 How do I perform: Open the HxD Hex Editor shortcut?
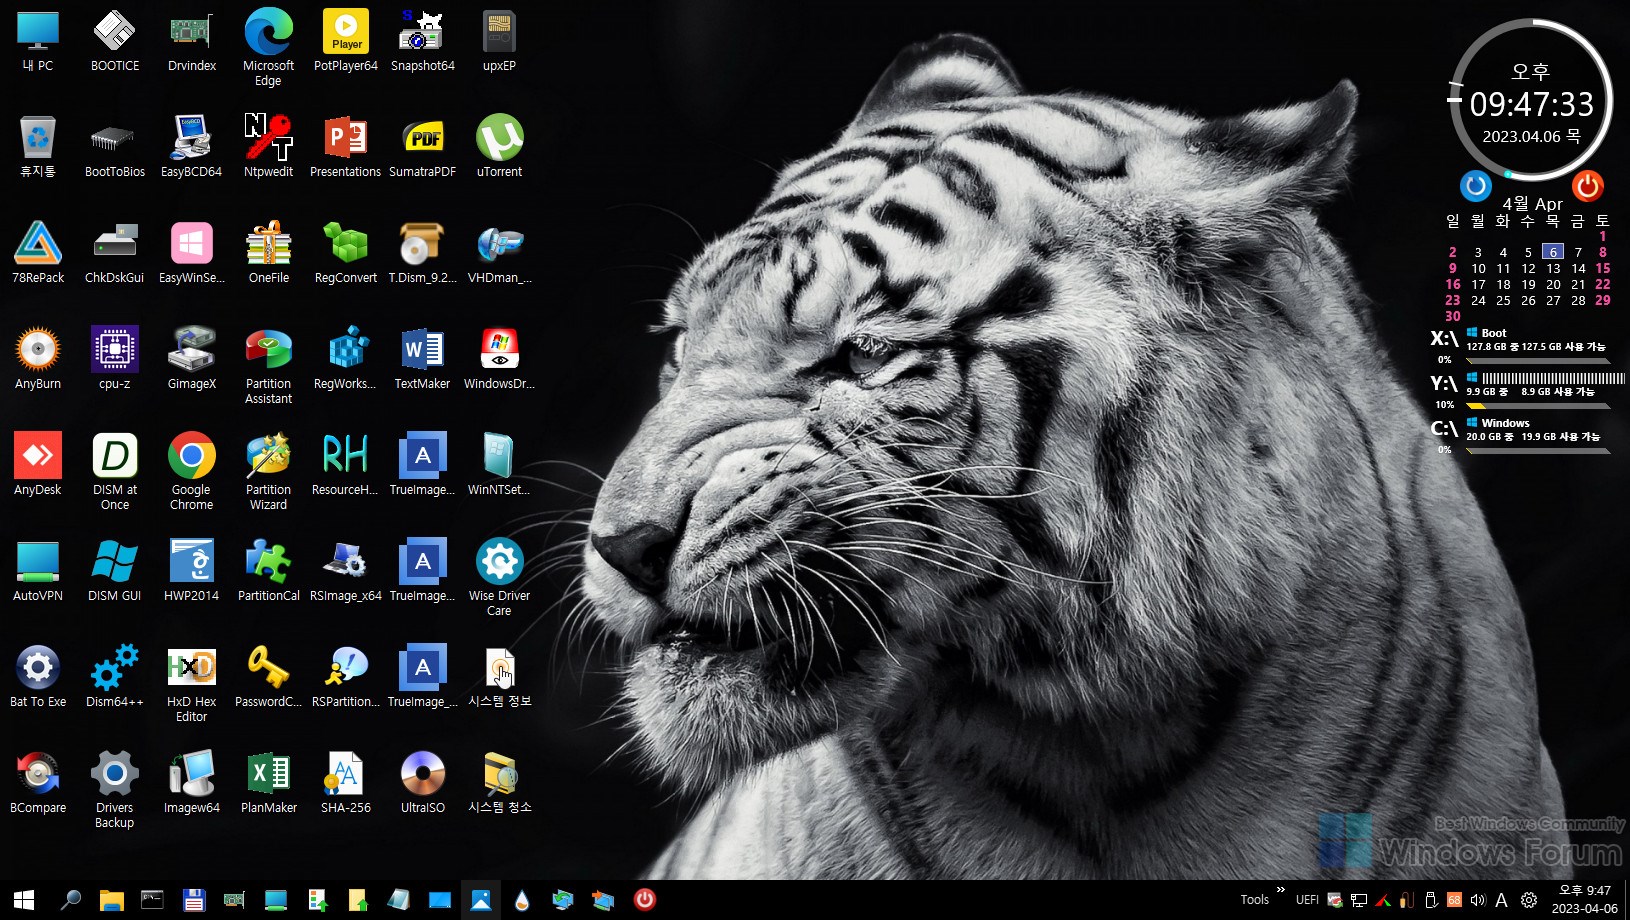click(192, 683)
